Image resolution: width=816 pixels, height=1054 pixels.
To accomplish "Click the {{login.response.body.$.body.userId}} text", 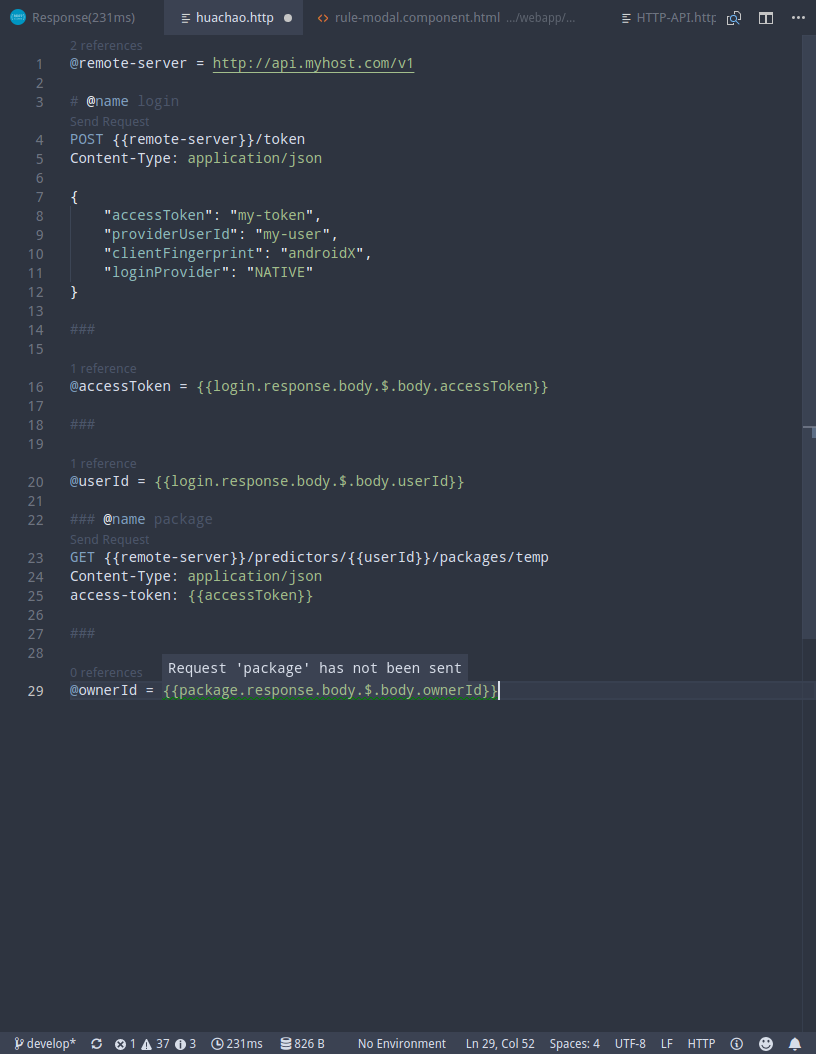I will point(309,481).
